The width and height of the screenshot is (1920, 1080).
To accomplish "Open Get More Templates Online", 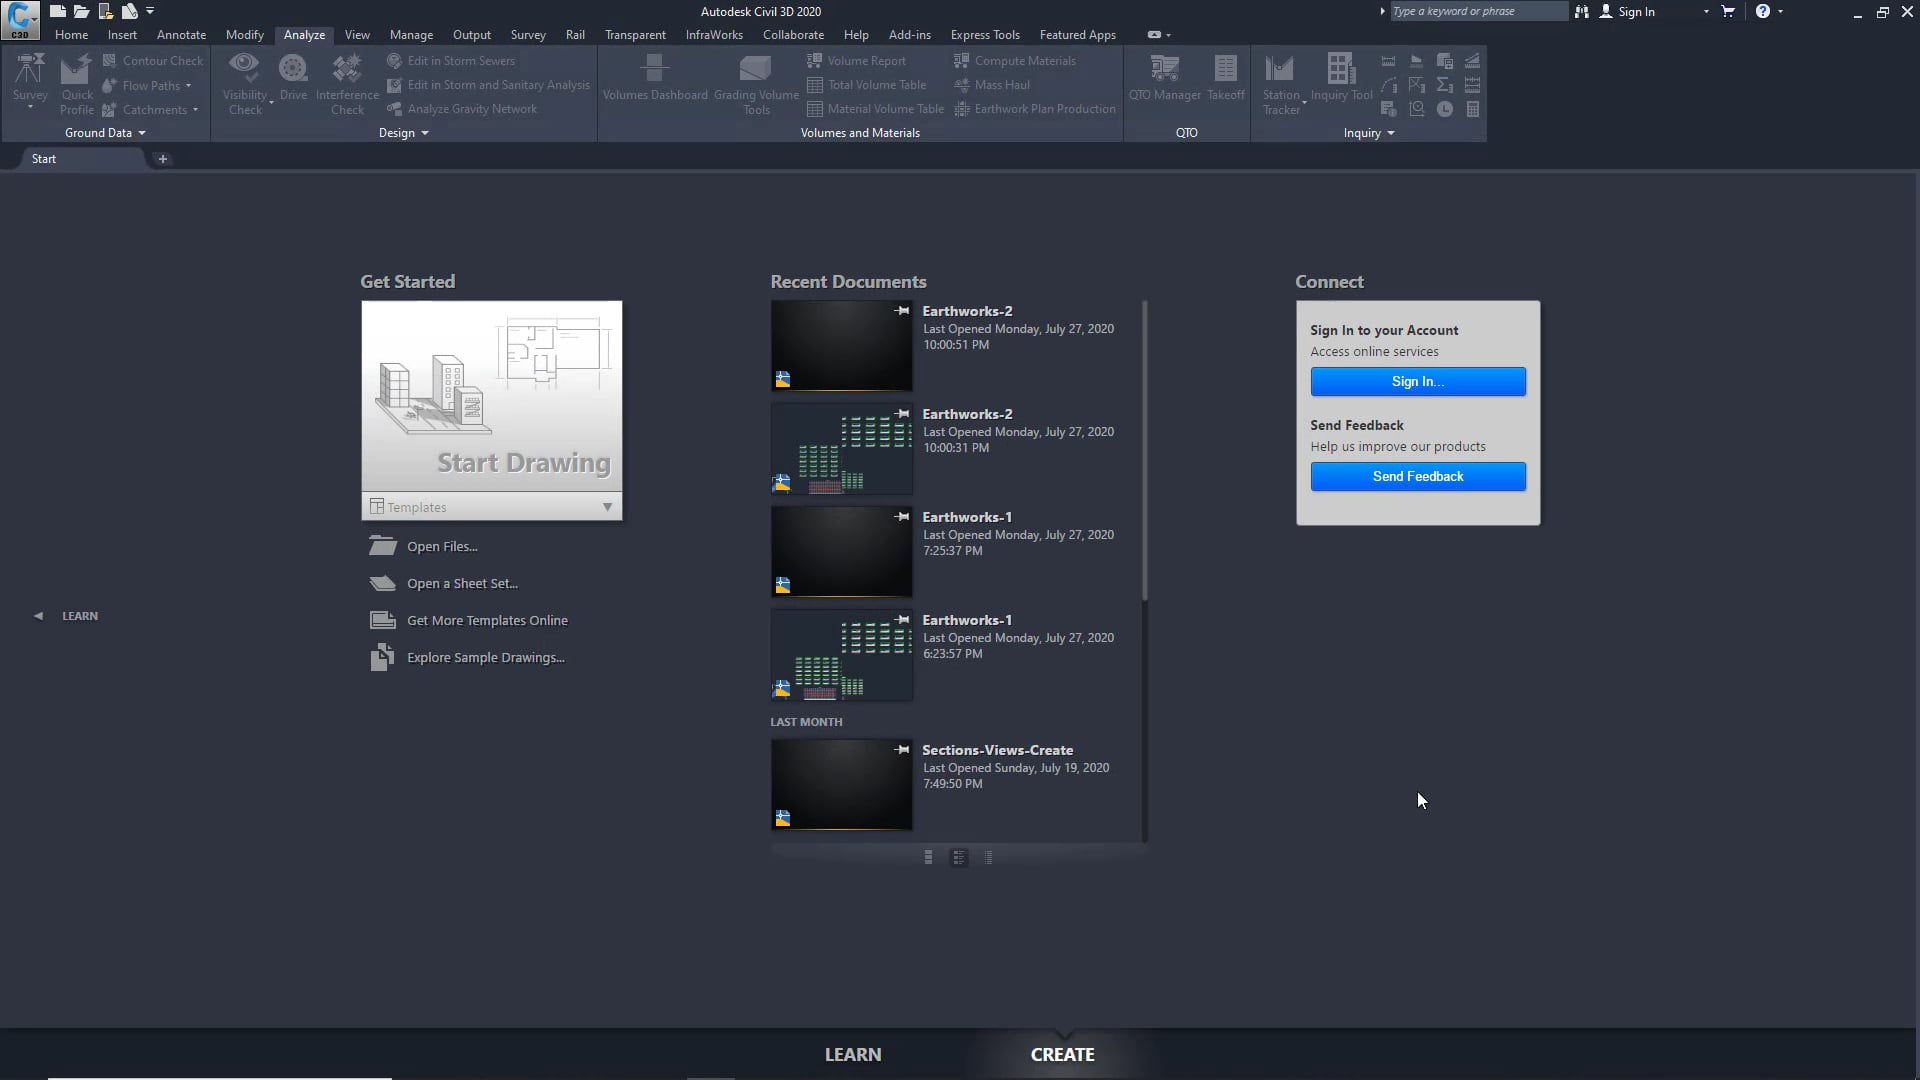I will (x=487, y=620).
